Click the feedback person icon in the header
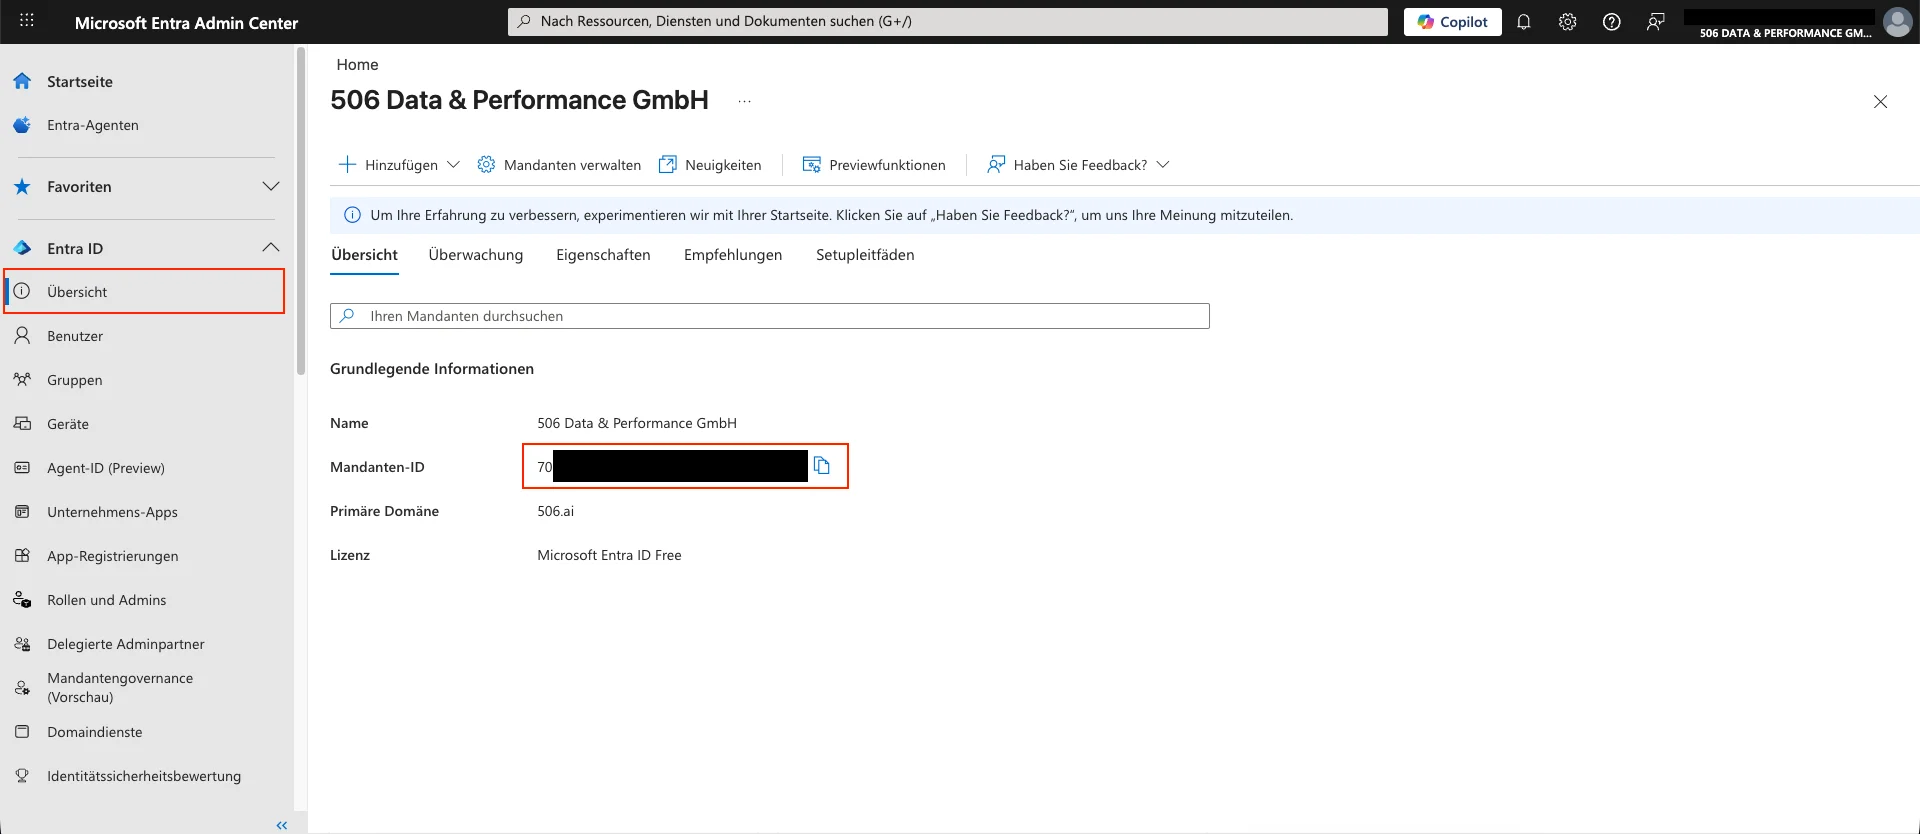Screen dimensions: 1920x834 click(x=1655, y=22)
